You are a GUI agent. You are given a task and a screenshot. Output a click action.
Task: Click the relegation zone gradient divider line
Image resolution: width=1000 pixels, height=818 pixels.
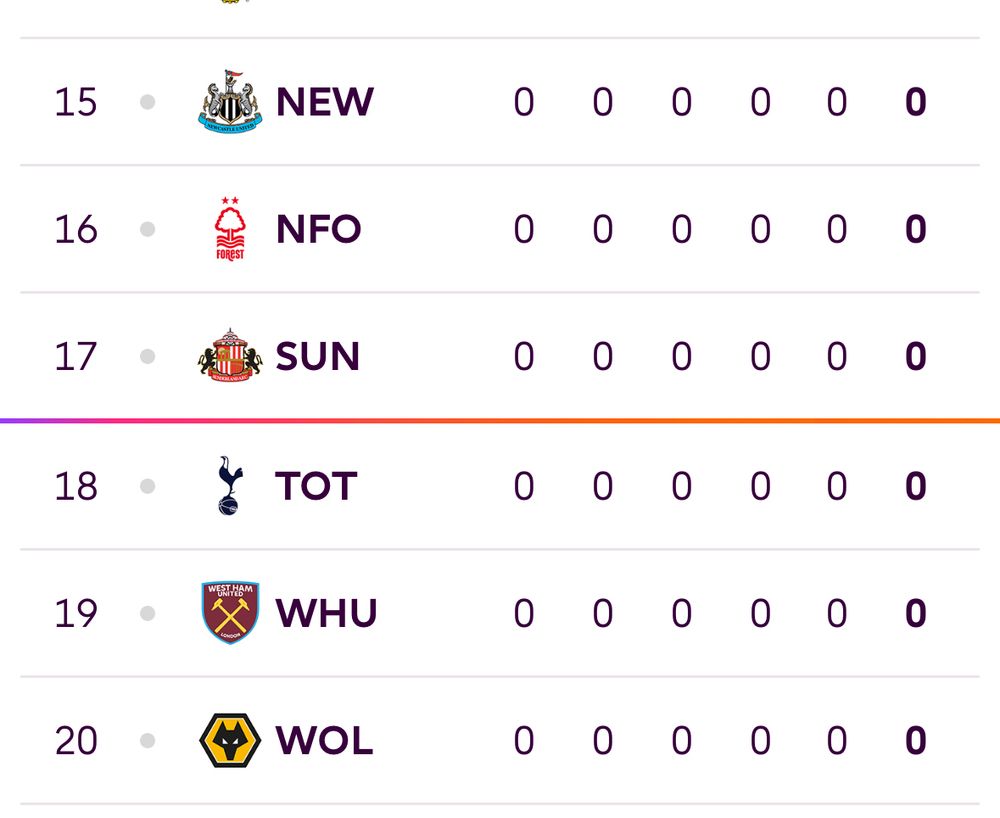pos(500,421)
